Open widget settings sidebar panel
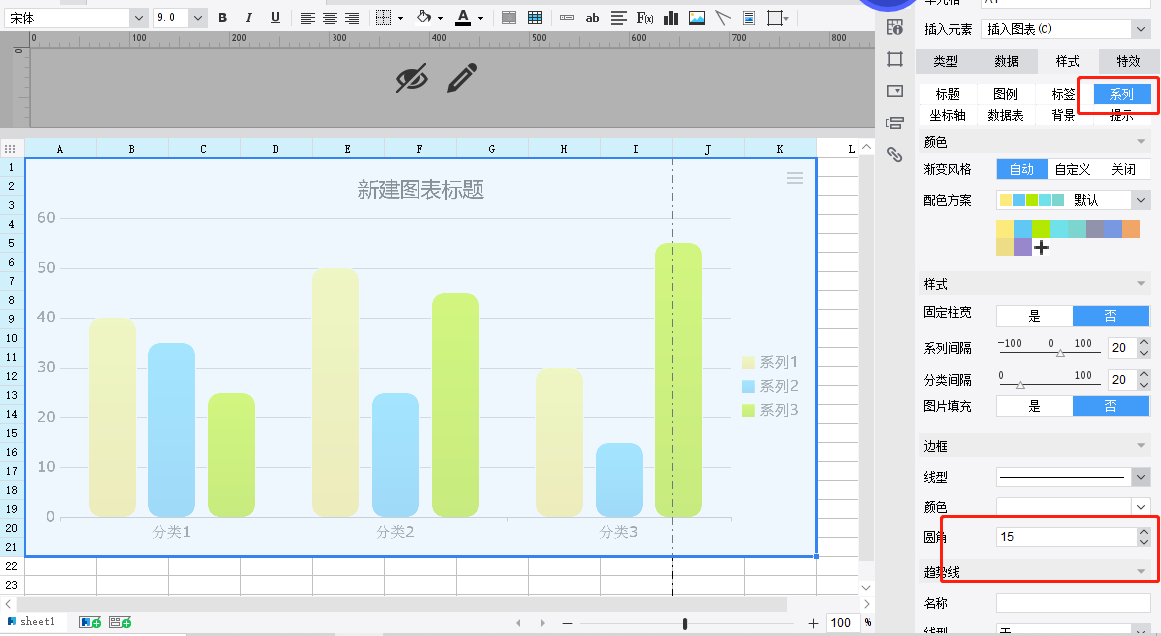This screenshot has width=1161, height=636. (x=895, y=91)
